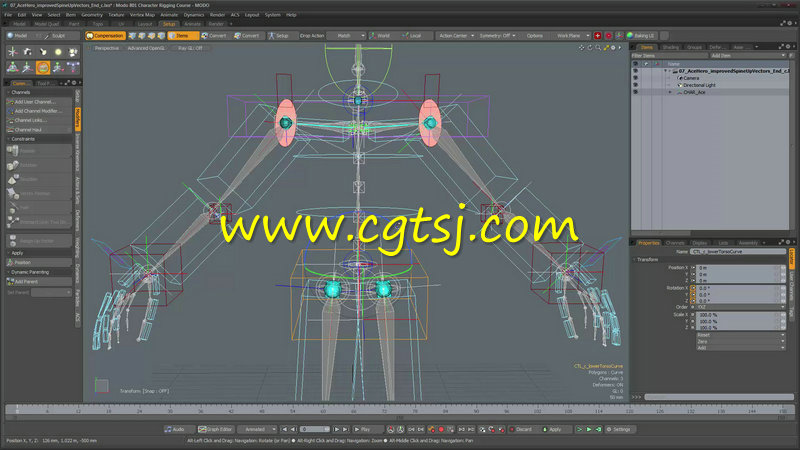The height and width of the screenshot is (450, 800).
Task: Toggle the Compensation button
Action: pyautogui.click(x=105, y=36)
